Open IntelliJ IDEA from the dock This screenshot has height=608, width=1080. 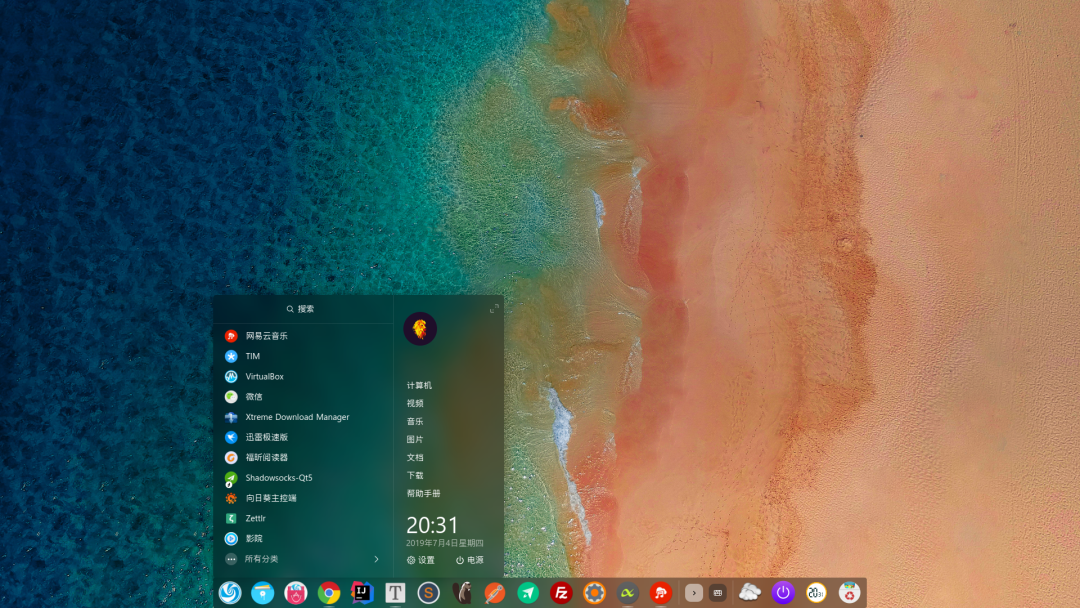pyautogui.click(x=361, y=592)
